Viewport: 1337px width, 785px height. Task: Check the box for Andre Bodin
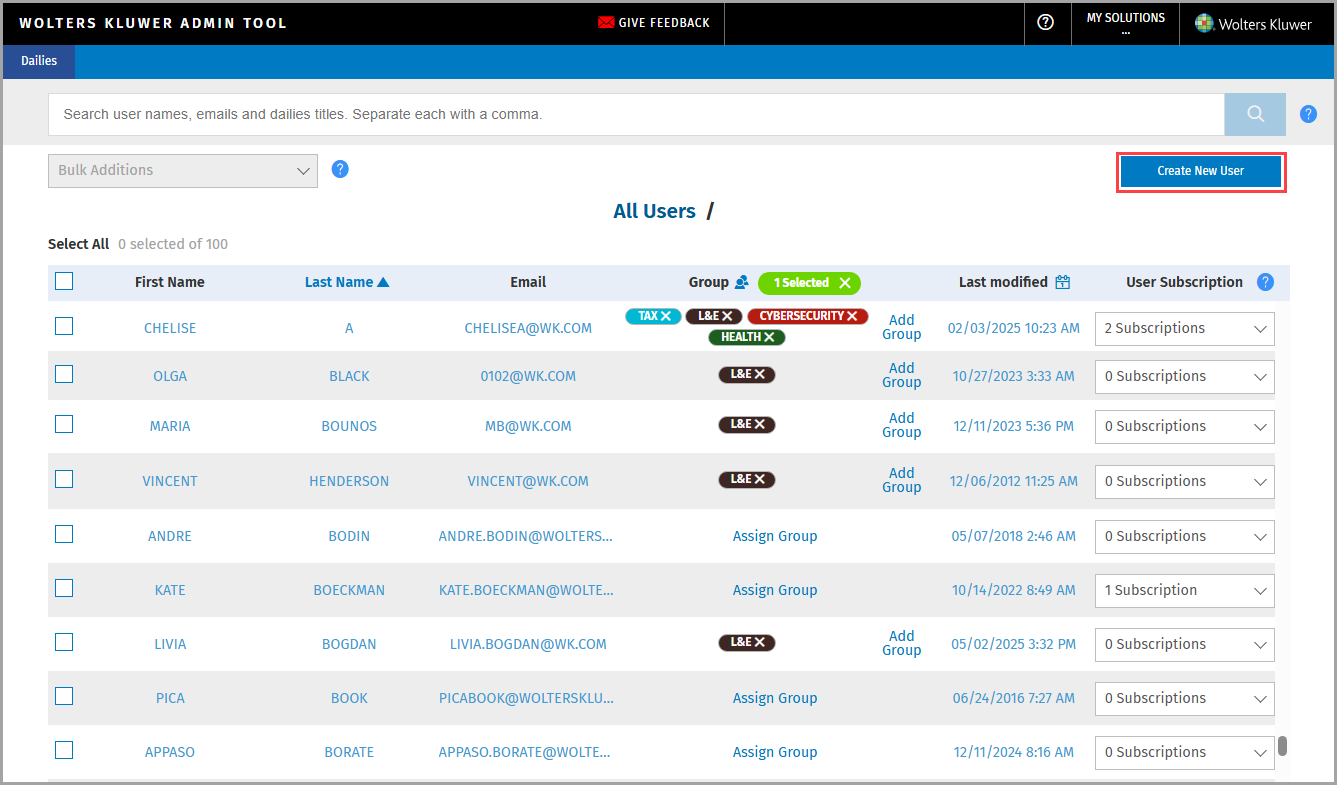pyautogui.click(x=64, y=534)
